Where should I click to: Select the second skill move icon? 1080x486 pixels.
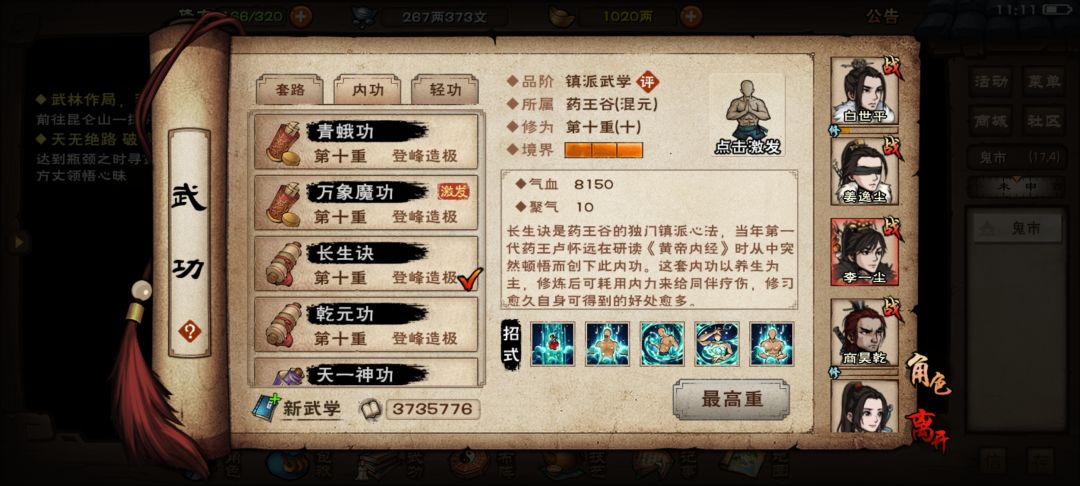coord(608,344)
